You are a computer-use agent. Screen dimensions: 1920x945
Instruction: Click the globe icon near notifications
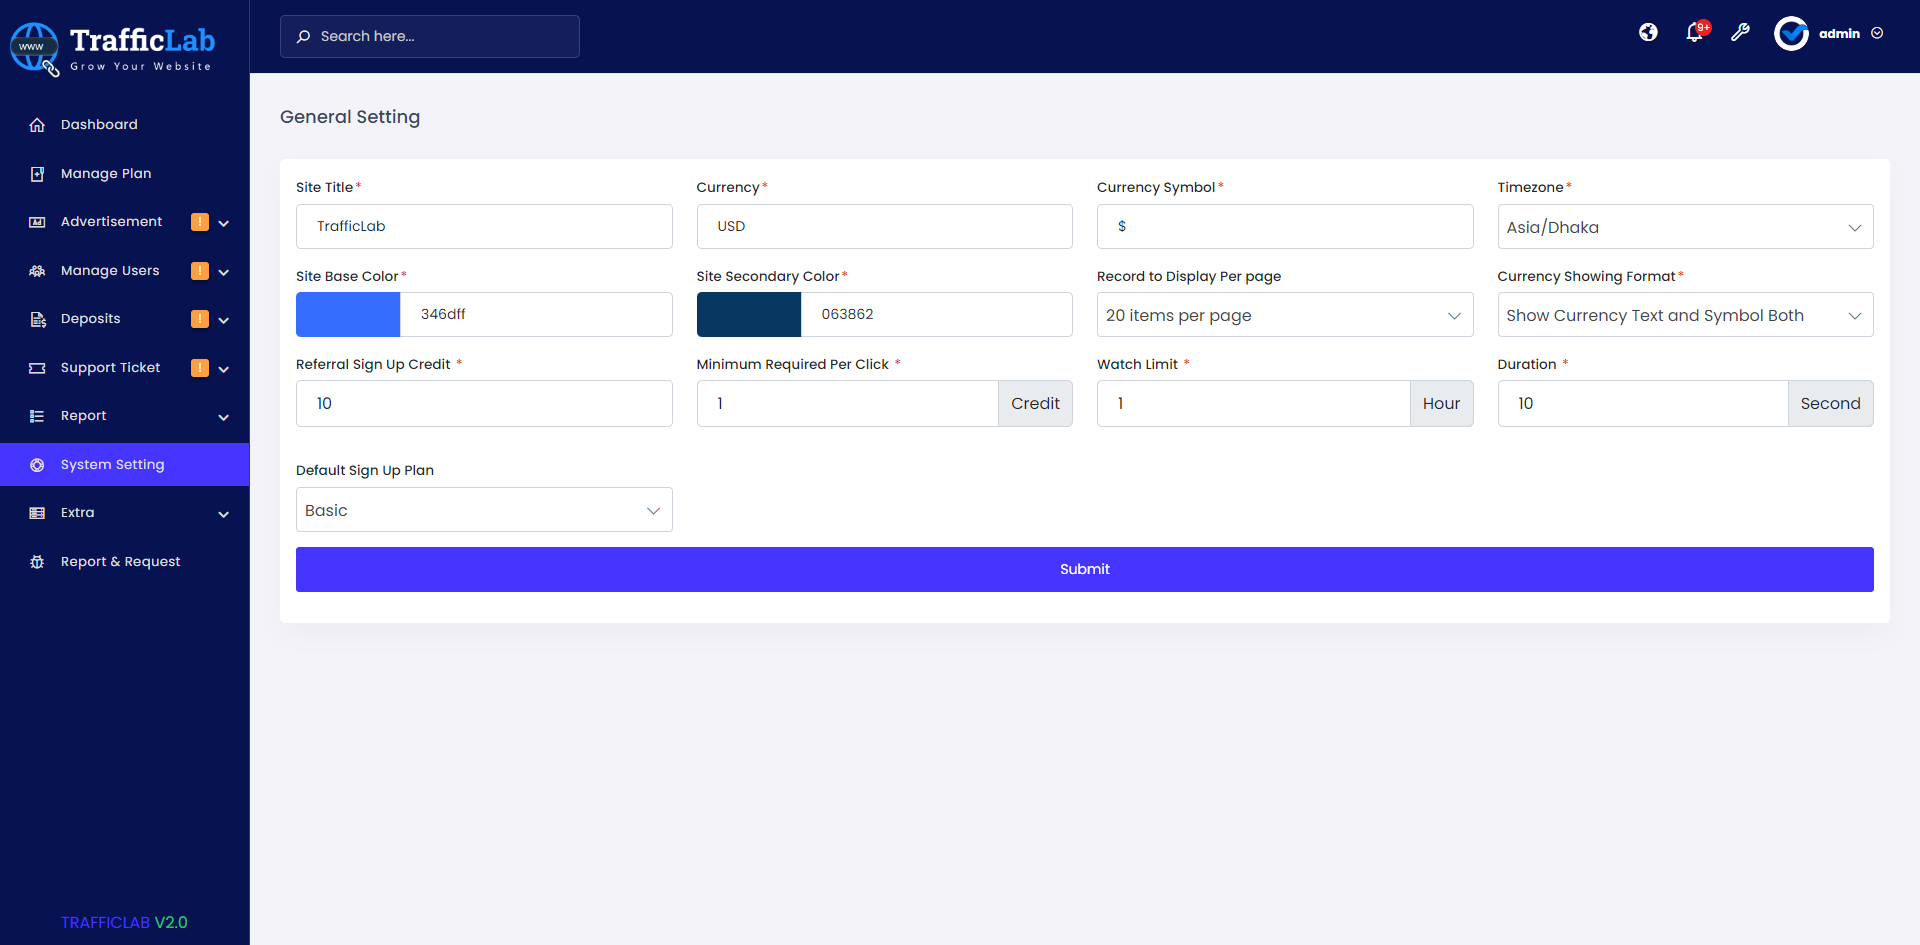1648,32
